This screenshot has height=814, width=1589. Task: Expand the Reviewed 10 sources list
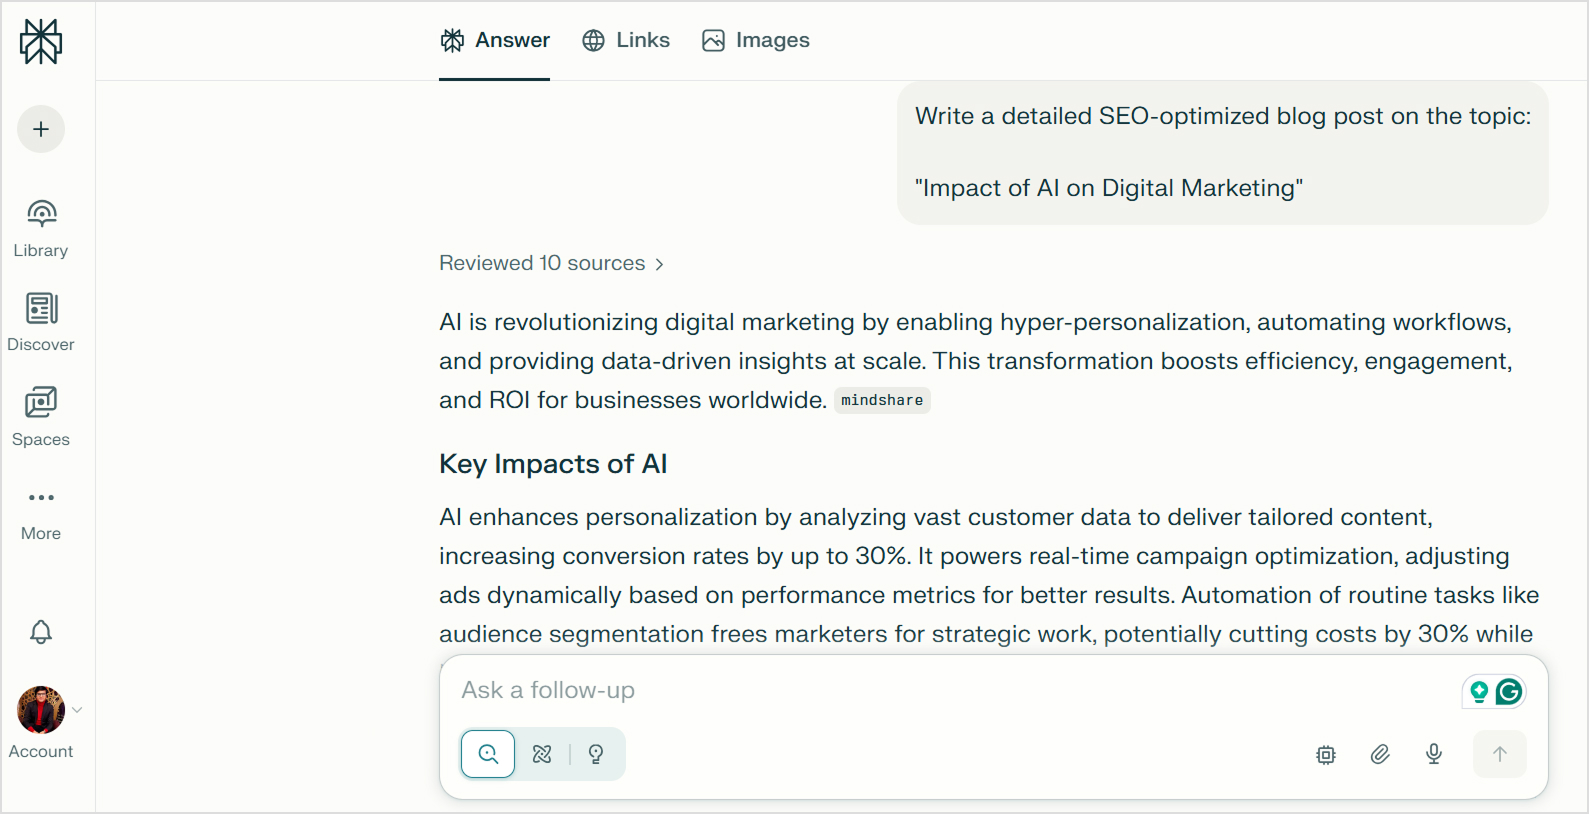point(551,263)
